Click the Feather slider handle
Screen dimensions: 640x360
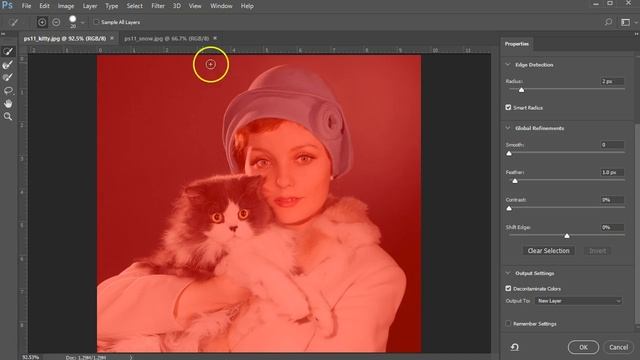coord(515,181)
